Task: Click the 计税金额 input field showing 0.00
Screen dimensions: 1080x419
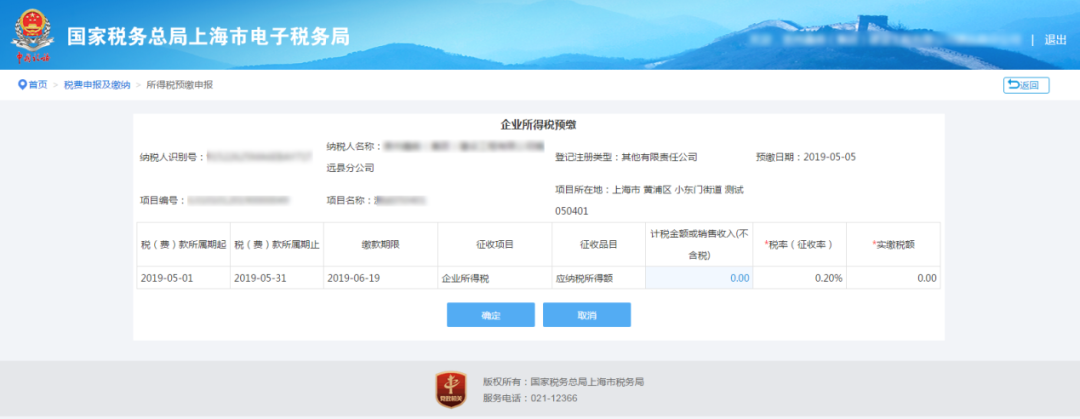Action: 698,278
